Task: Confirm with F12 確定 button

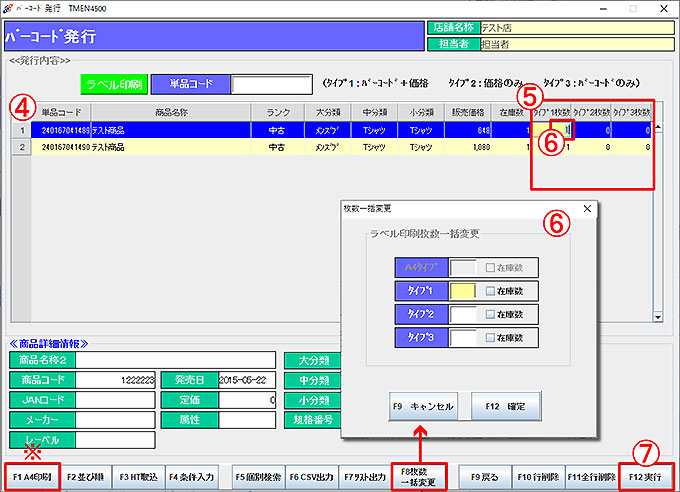Action: 506,407
